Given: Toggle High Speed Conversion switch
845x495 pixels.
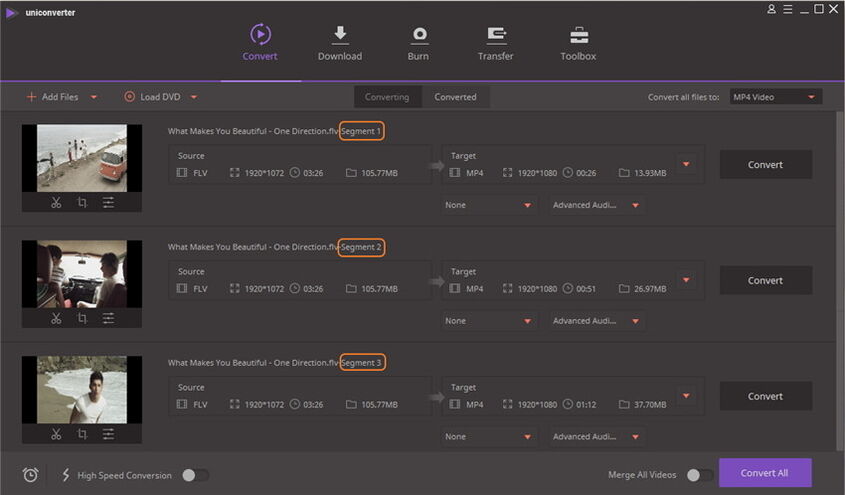Looking at the screenshot, I should tap(195, 475).
